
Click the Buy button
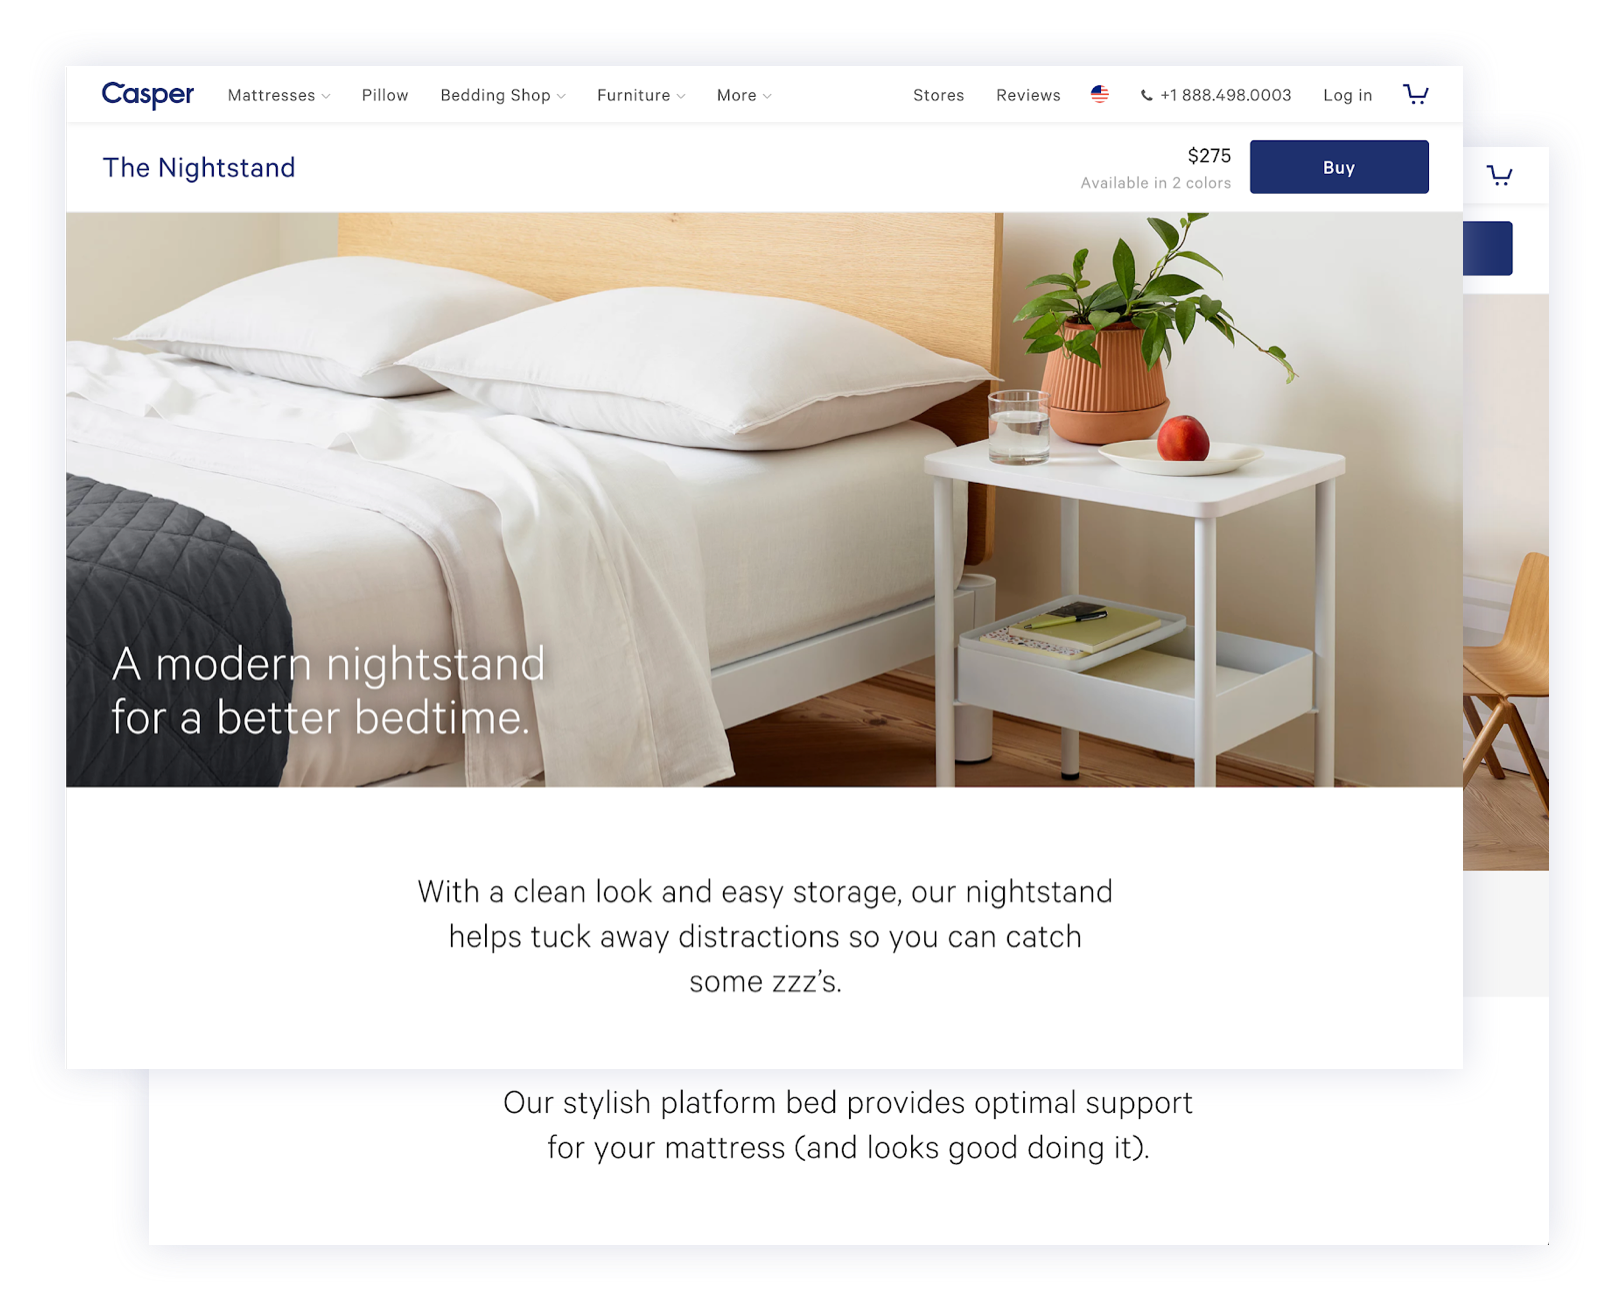point(1339,167)
